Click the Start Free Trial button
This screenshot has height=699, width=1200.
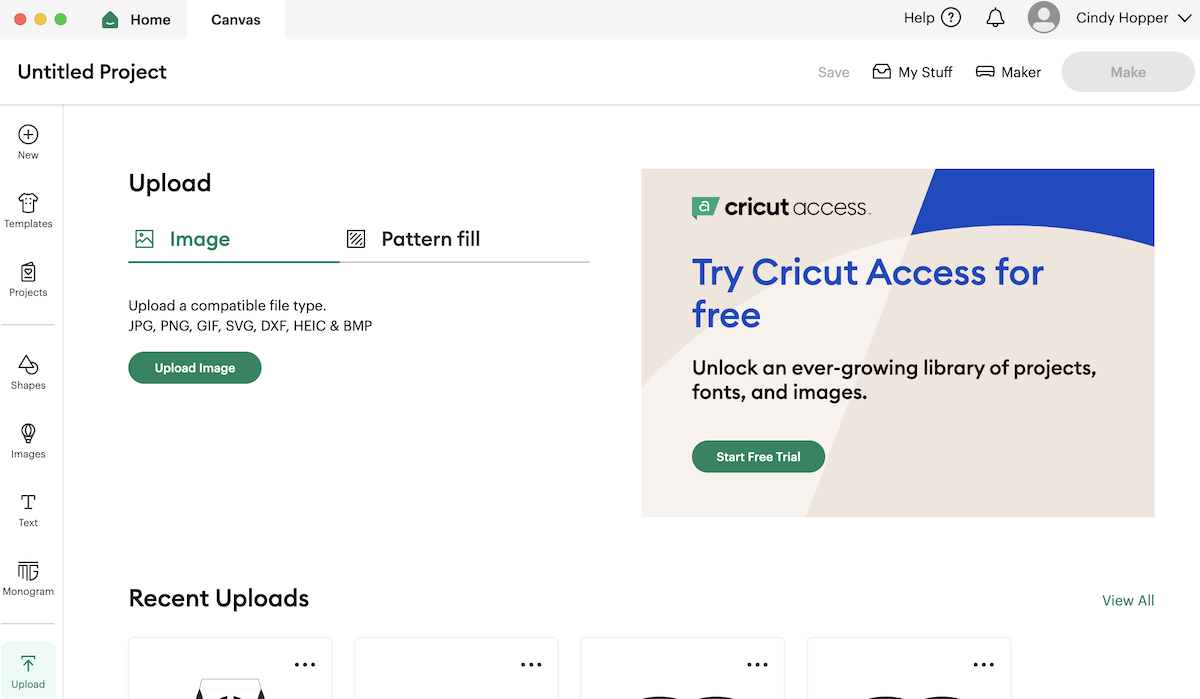point(759,457)
